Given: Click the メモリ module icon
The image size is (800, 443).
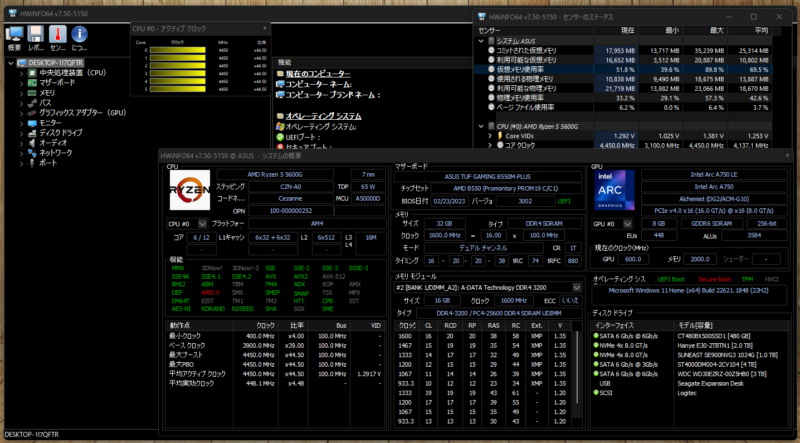Looking at the screenshot, I should pyautogui.click(x=32, y=93).
